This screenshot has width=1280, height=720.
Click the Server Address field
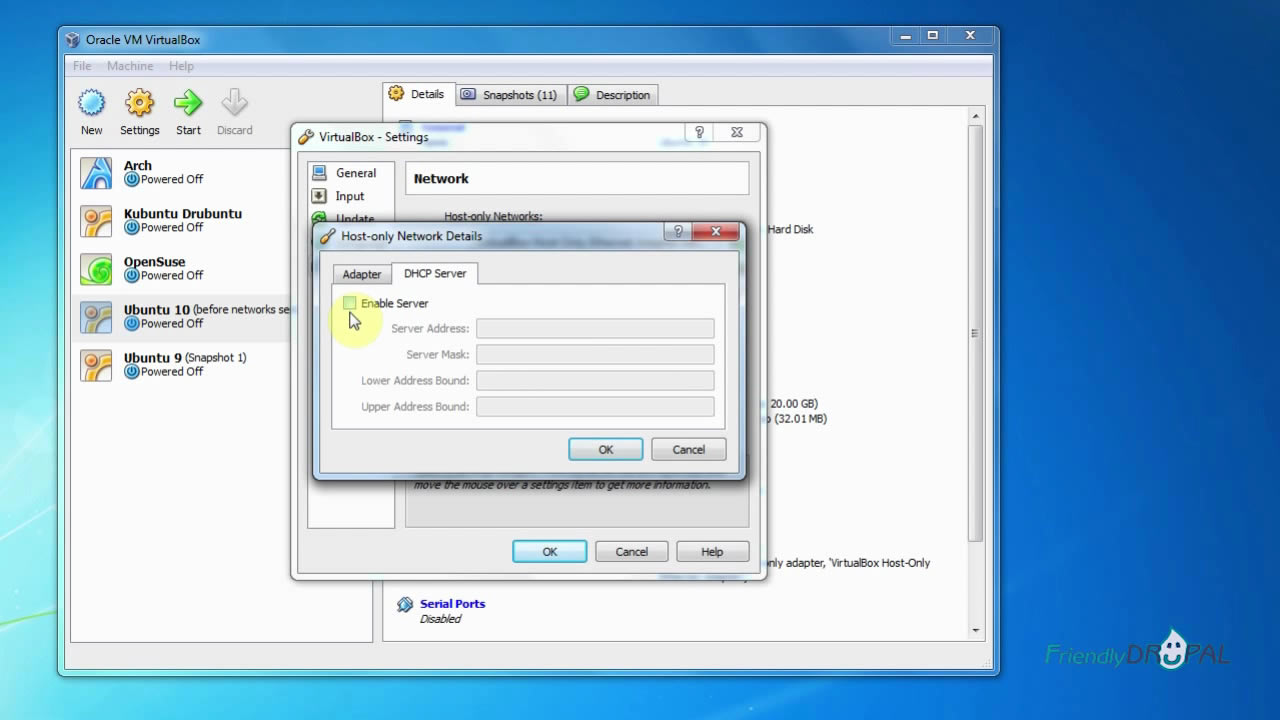[595, 329]
